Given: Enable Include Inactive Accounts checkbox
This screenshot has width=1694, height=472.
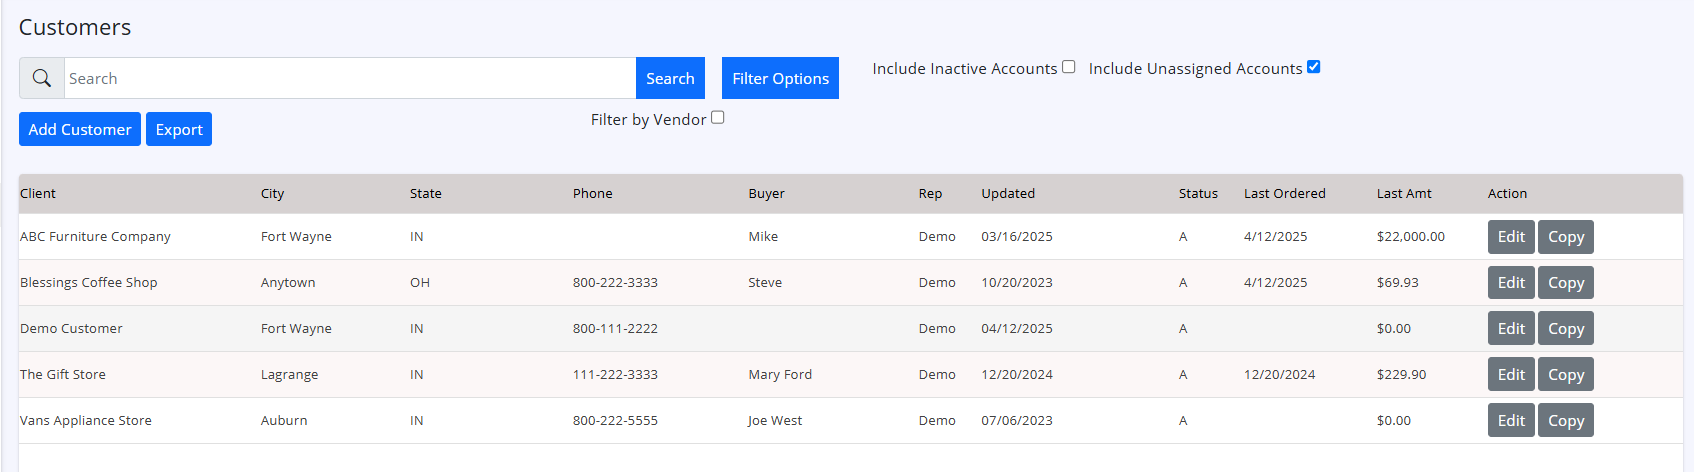Looking at the screenshot, I should [1068, 67].
